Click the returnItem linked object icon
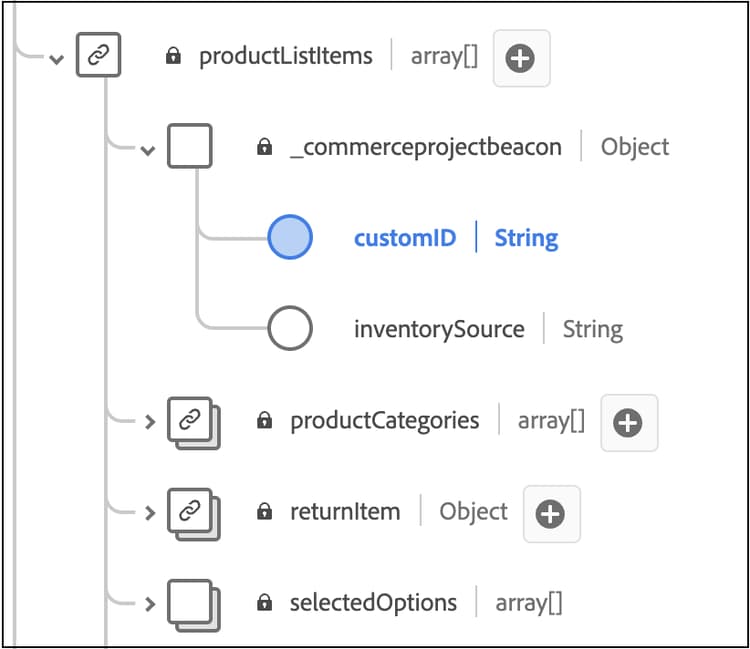The height and width of the screenshot is (649, 750). point(190,512)
